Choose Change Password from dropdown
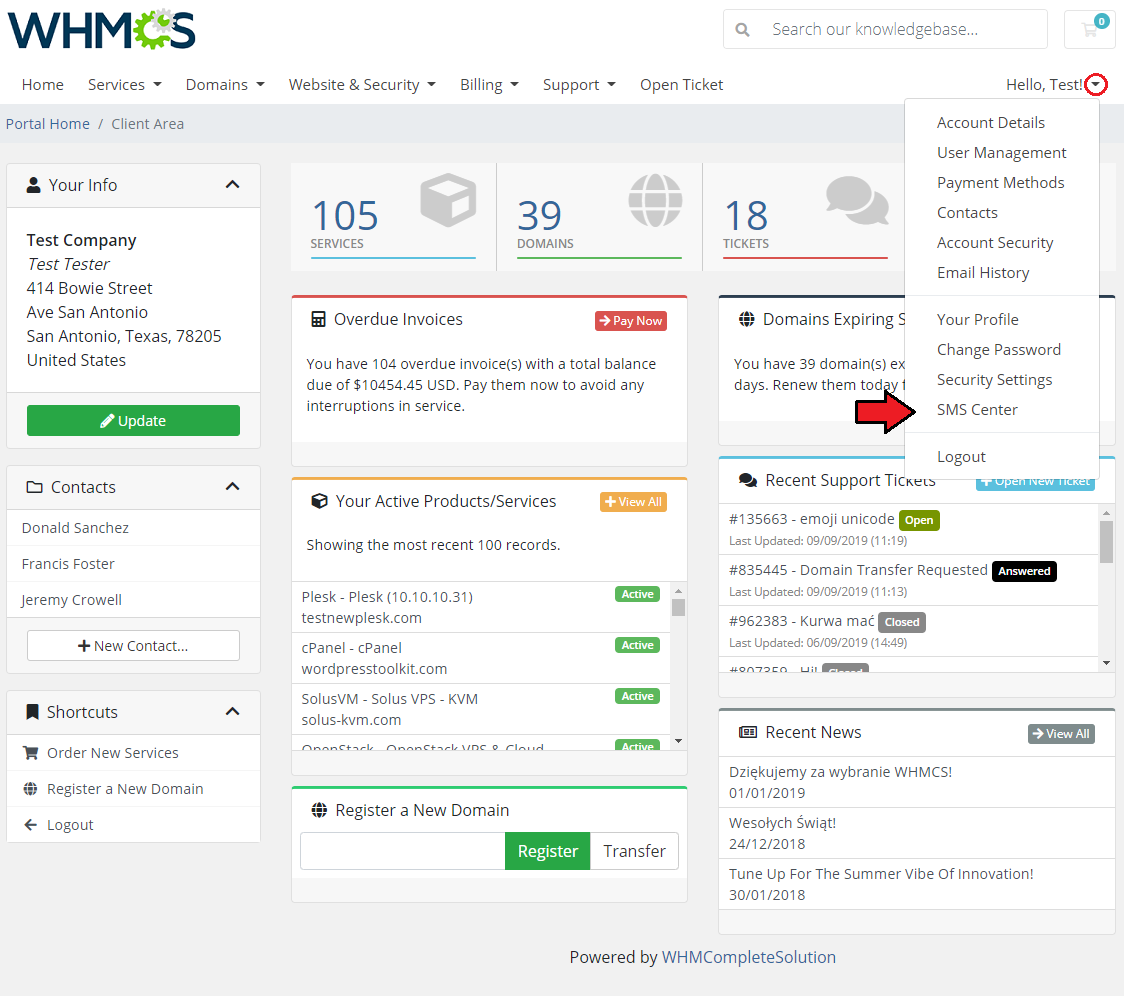This screenshot has width=1124, height=996. 998,350
